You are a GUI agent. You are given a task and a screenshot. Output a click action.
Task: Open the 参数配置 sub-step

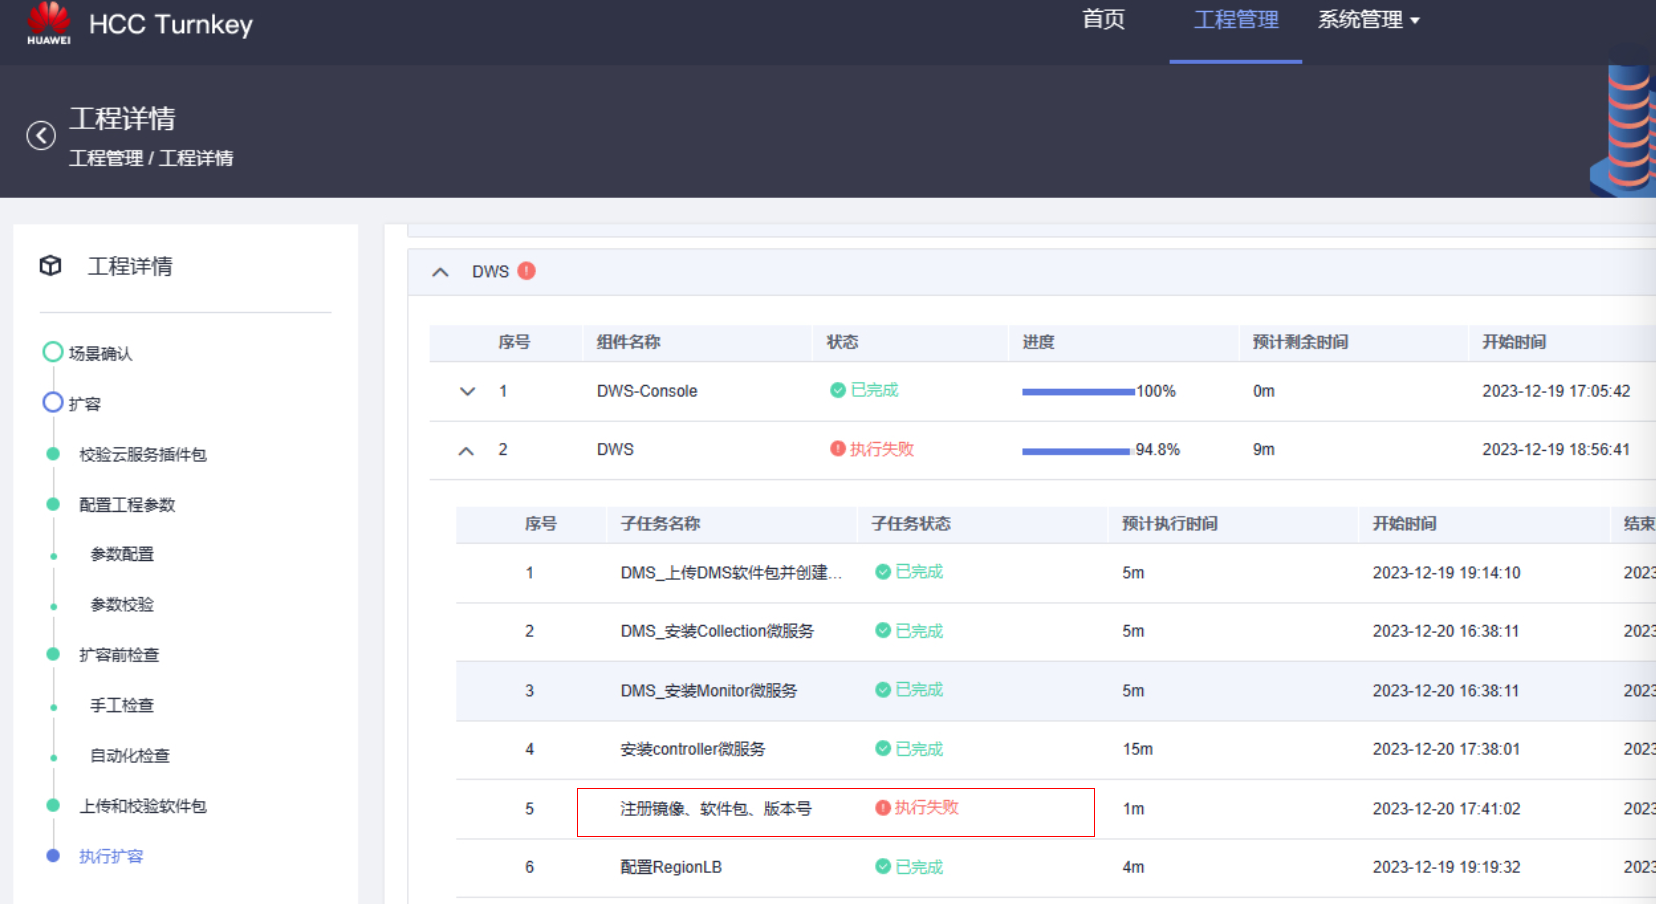122,554
